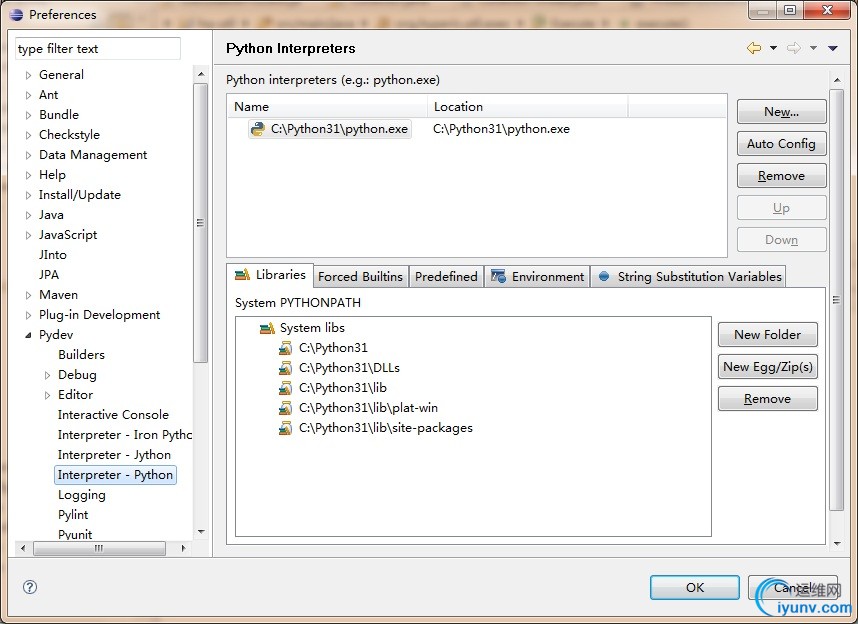
Task: Open the String Substitution Variables tab
Action: 688,276
